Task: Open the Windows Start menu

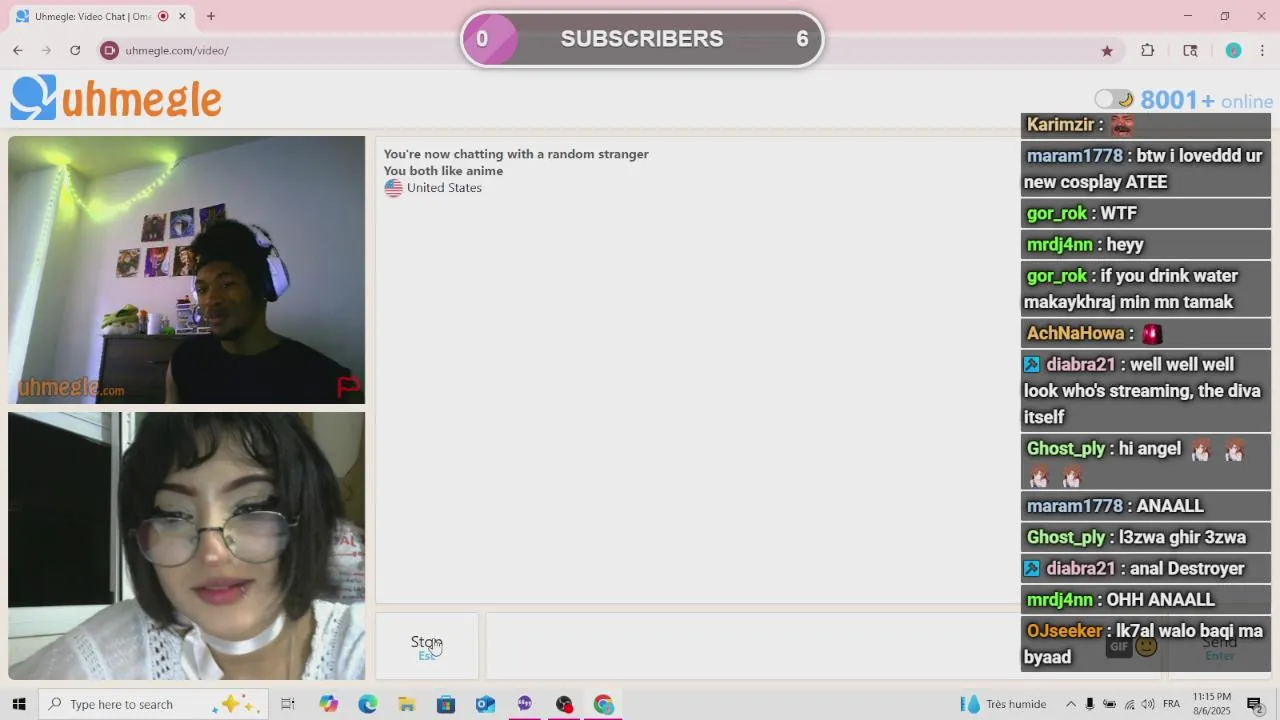Action: 18,704
